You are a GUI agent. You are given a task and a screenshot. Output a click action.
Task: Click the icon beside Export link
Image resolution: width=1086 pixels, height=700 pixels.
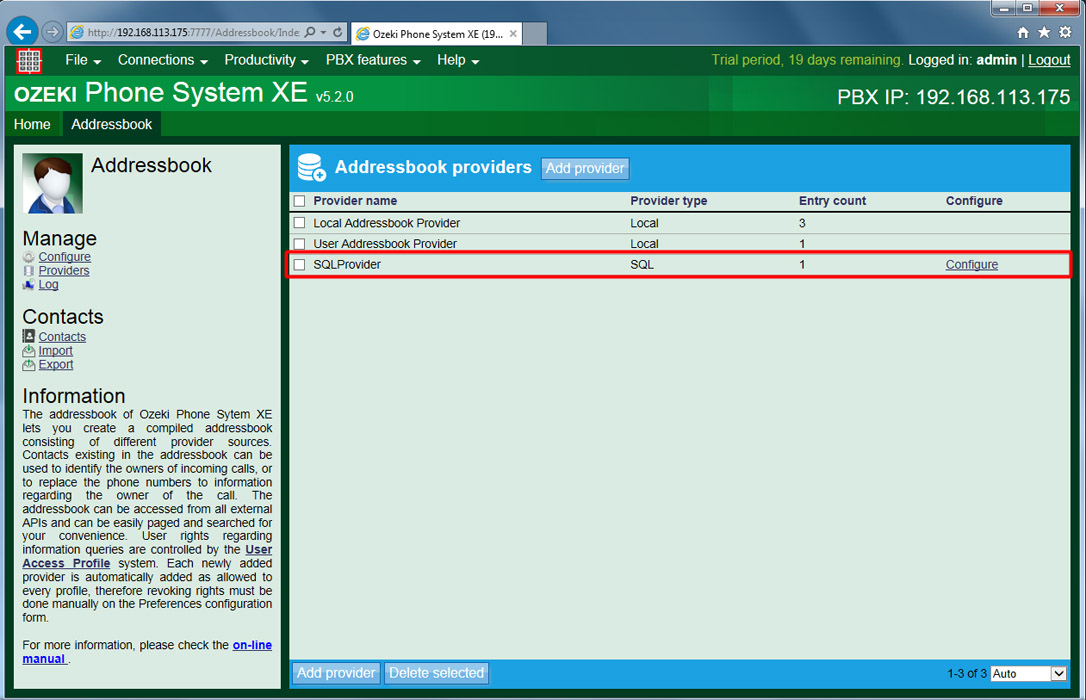pyautogui.click(x=28, y=364)
